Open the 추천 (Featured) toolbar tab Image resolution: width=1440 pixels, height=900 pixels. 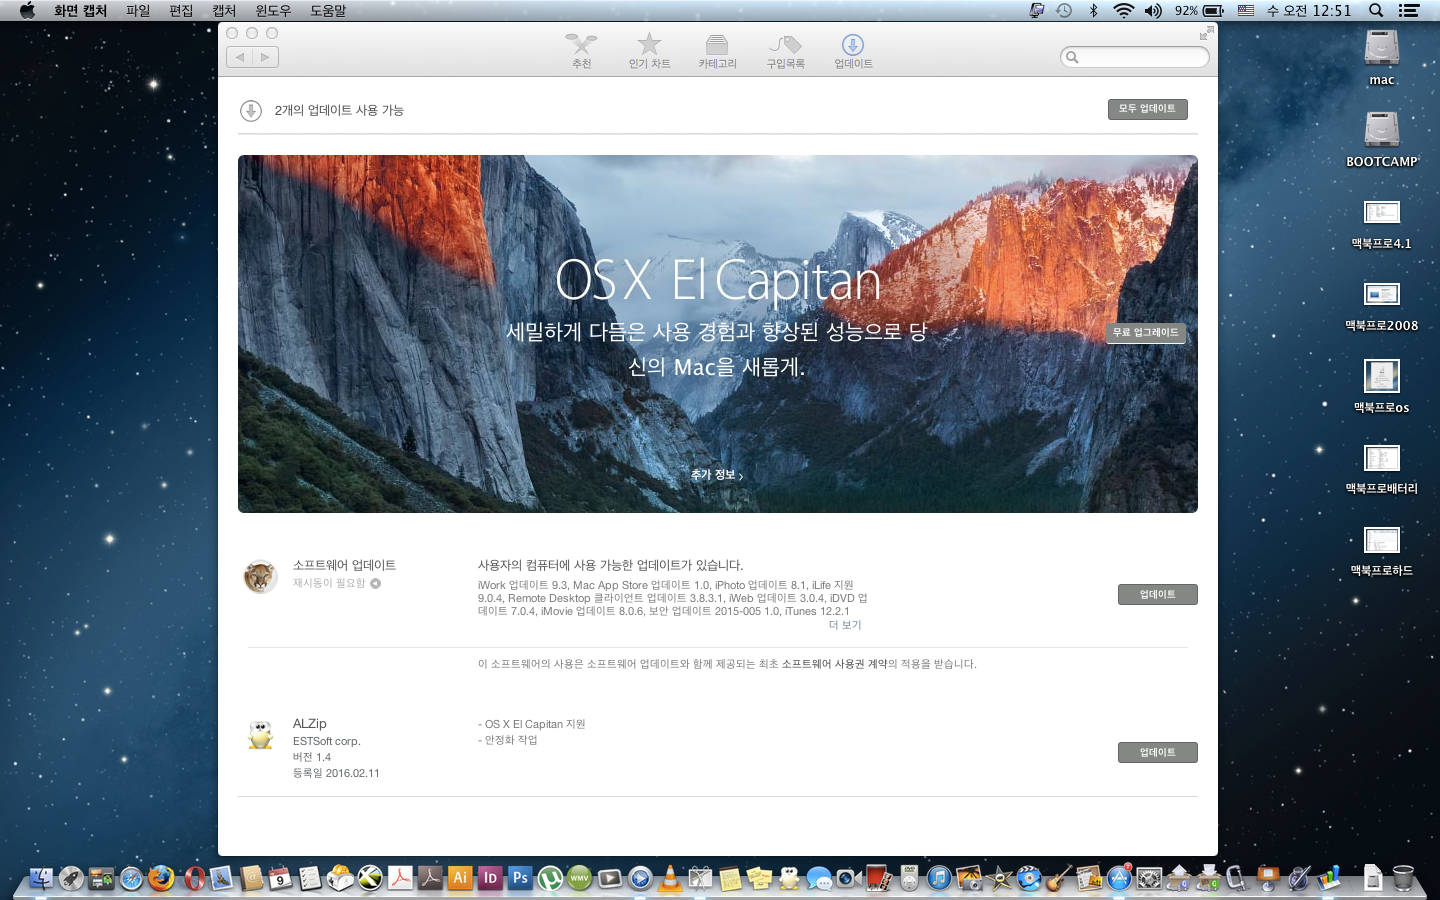(x=581, y=50)
